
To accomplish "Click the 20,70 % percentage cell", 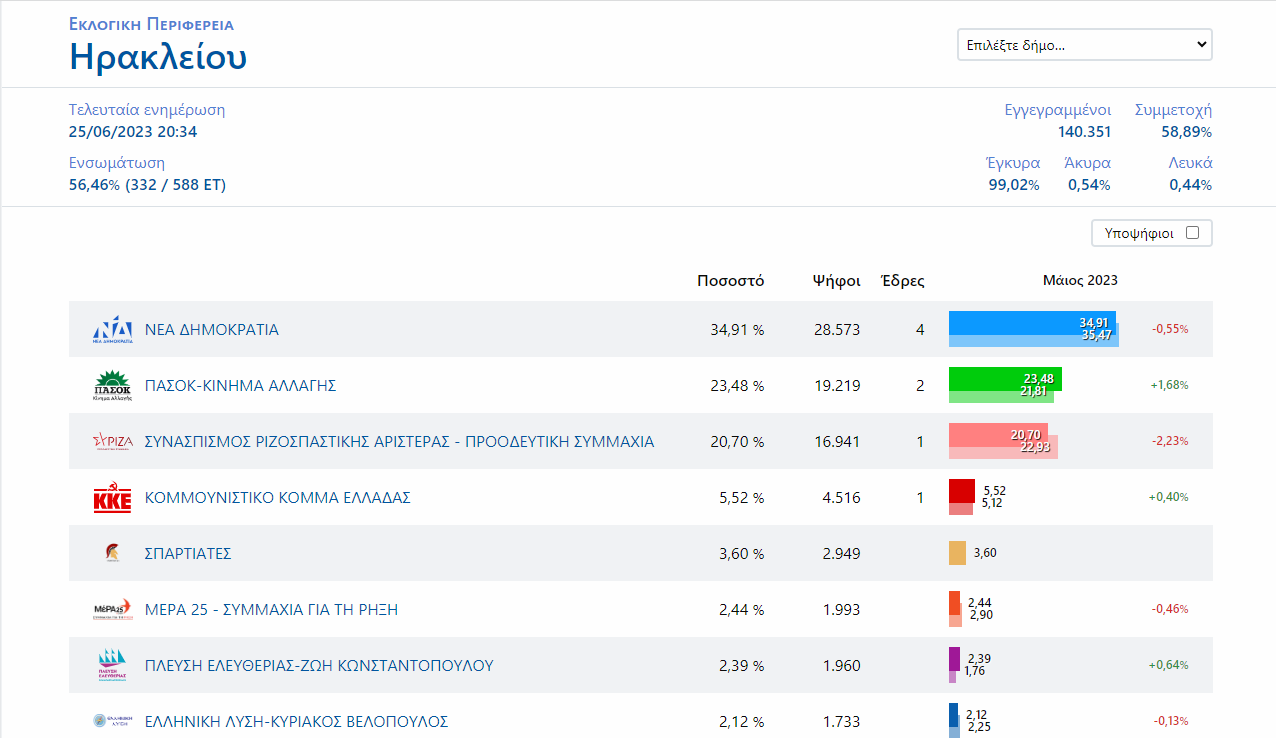I will click(x=737, y=442).
